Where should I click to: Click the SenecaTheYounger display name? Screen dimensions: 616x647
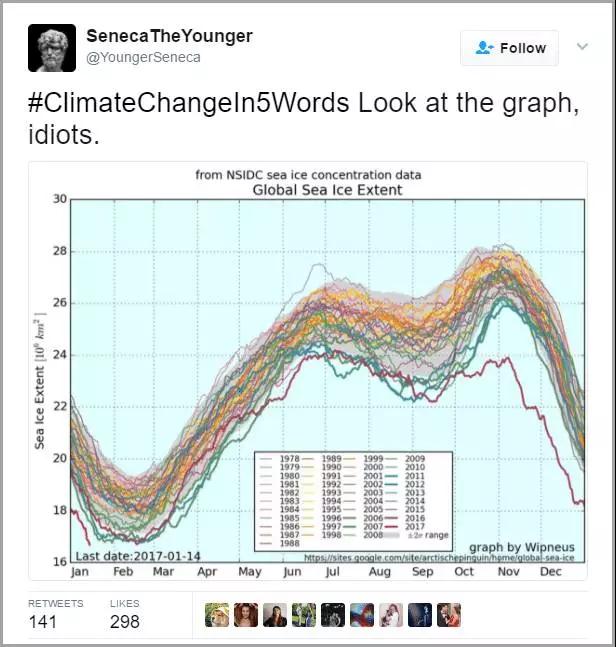pyautogui.click(x=169, y=36)
